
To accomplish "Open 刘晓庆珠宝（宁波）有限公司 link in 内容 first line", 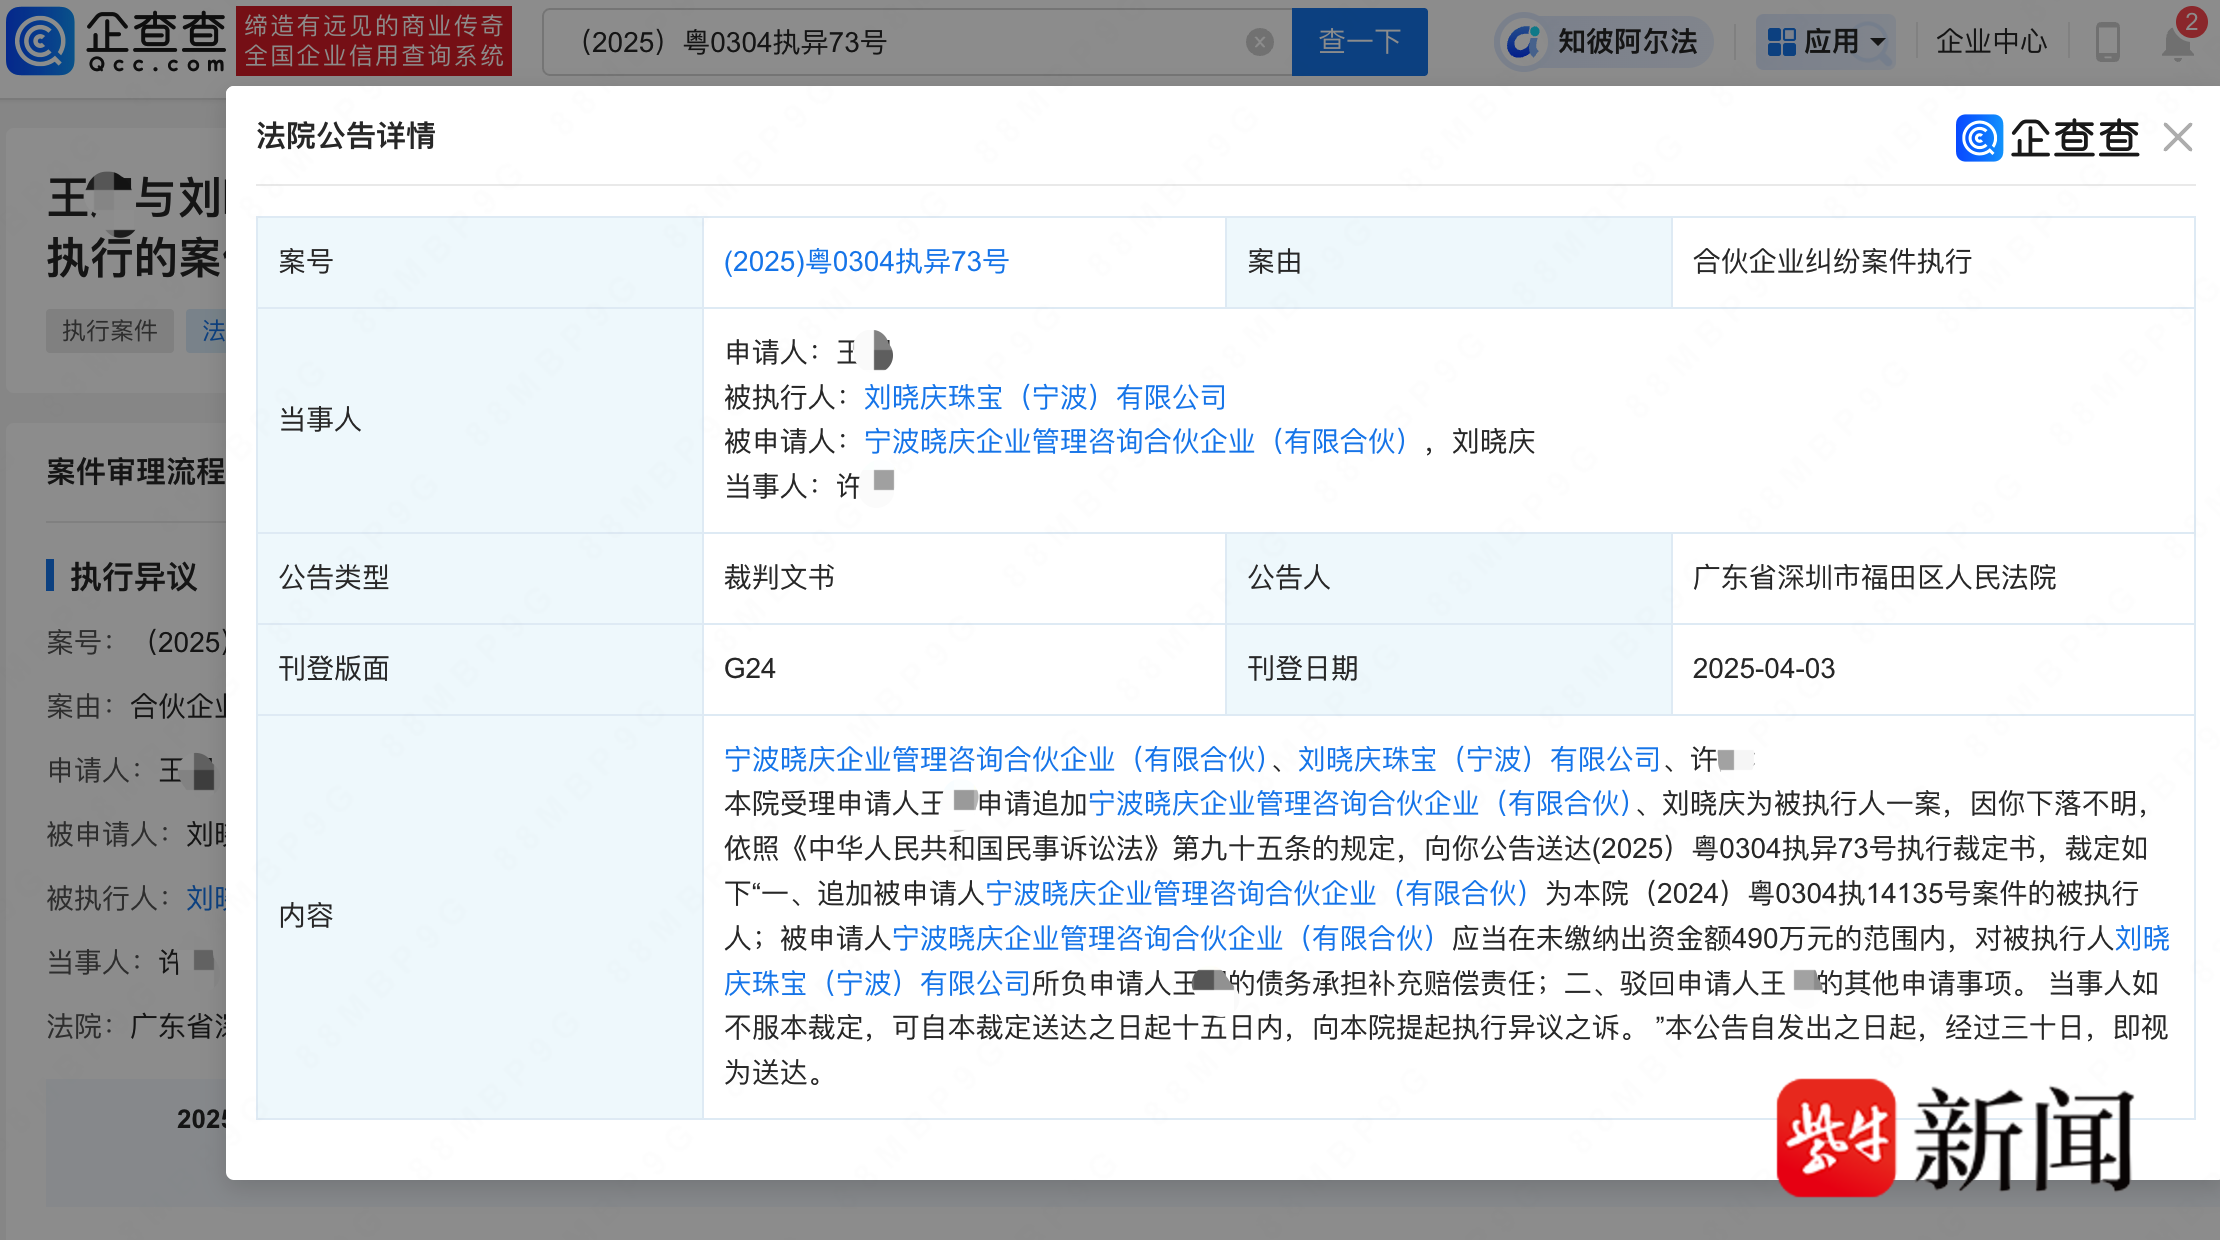I will point(1479,759).
